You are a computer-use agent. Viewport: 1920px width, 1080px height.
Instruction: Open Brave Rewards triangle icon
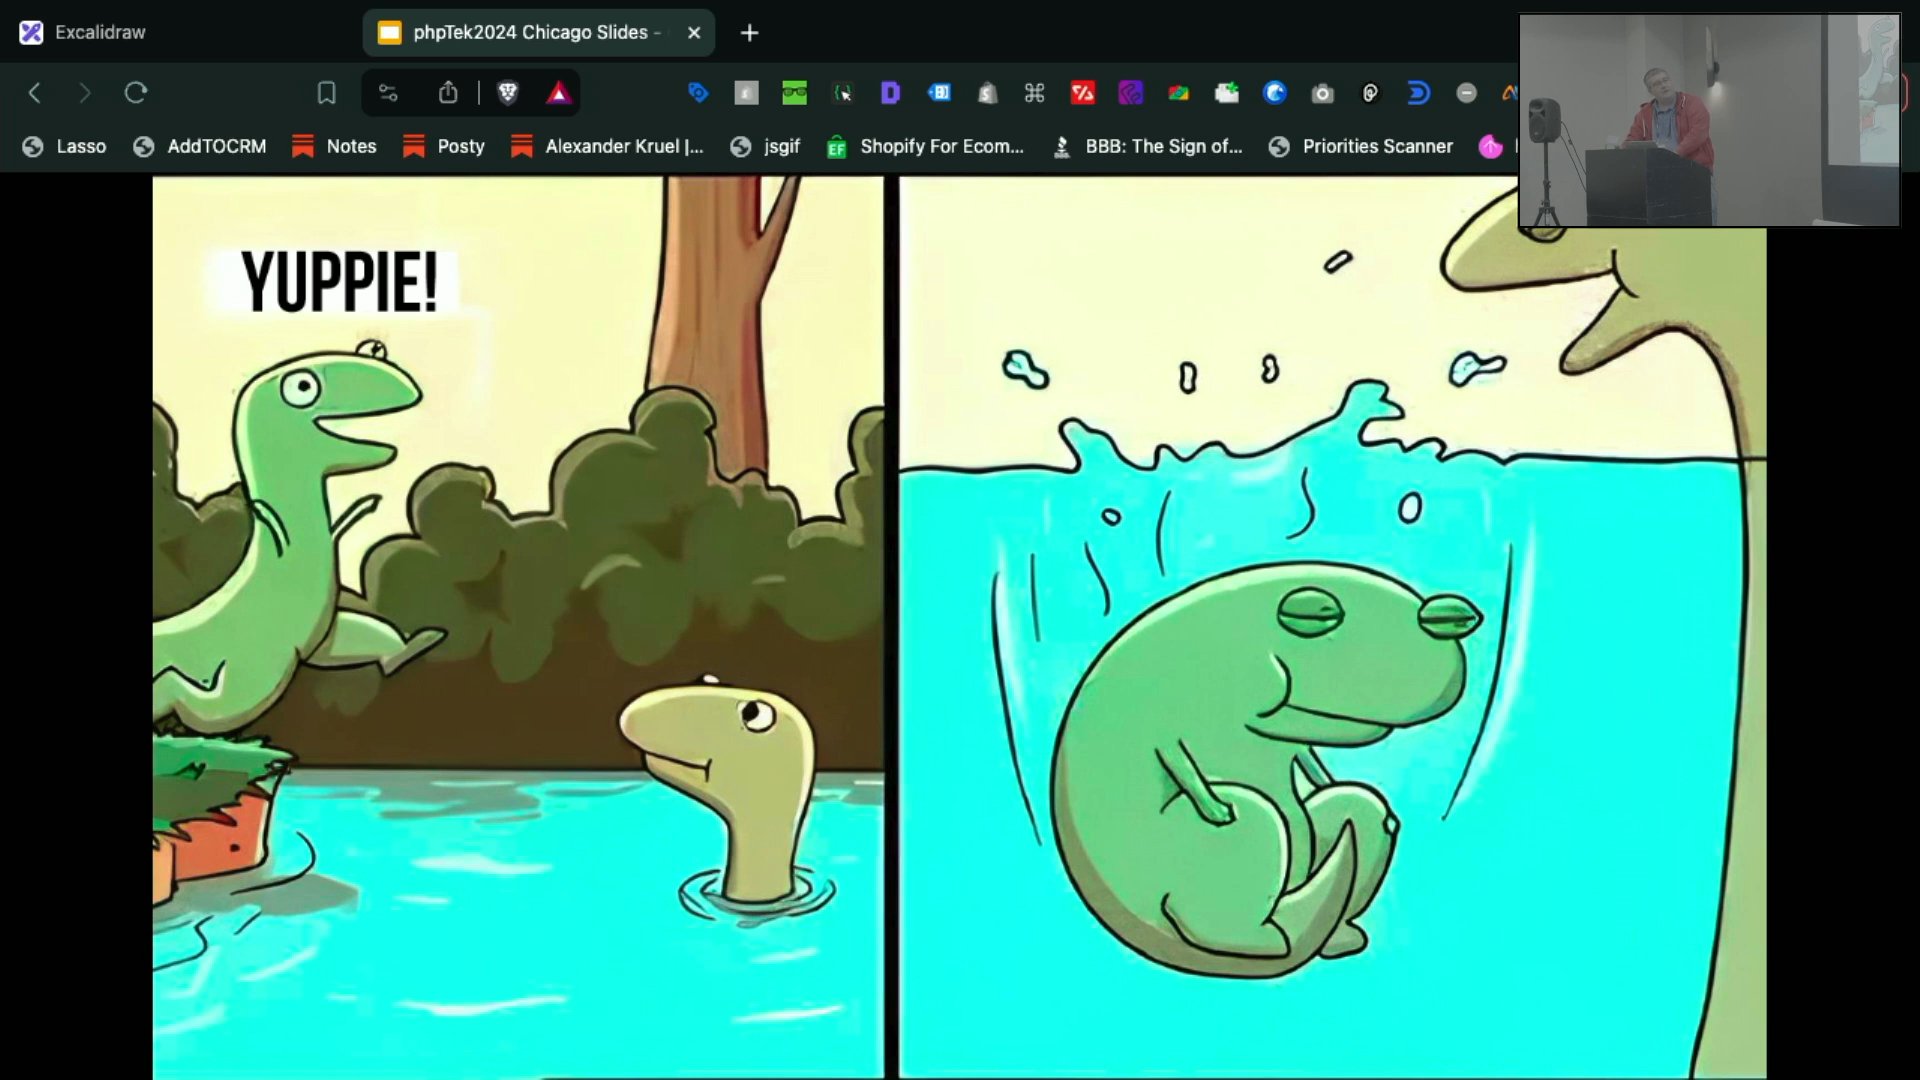point(559,93)
